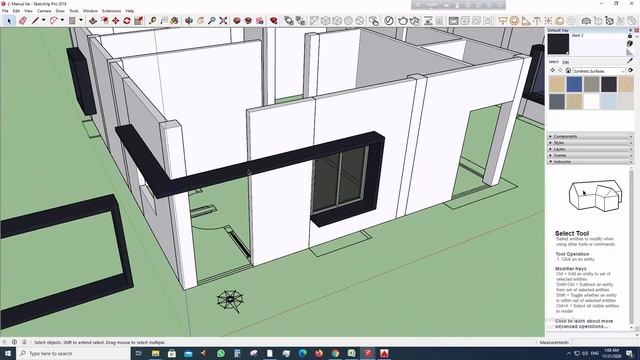Click the Measurements input box

[604, 342]
